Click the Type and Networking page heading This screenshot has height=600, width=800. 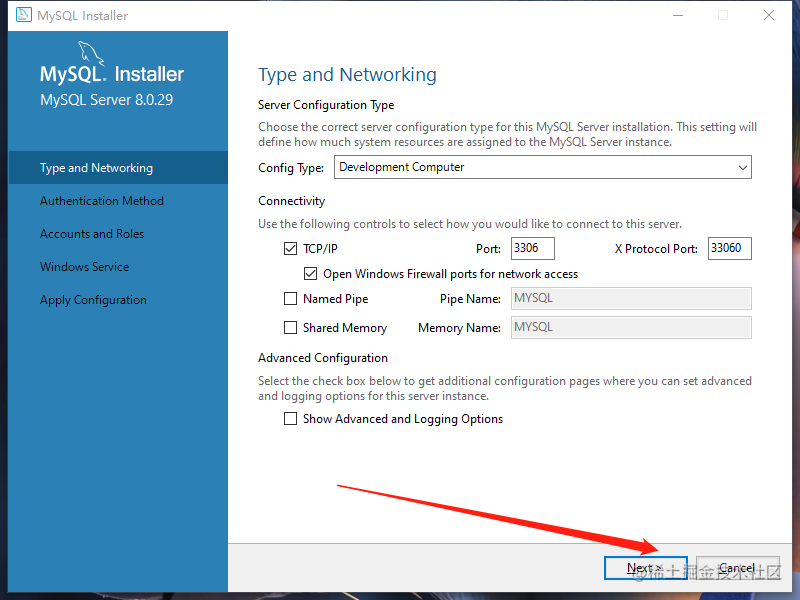click(347, 75)
